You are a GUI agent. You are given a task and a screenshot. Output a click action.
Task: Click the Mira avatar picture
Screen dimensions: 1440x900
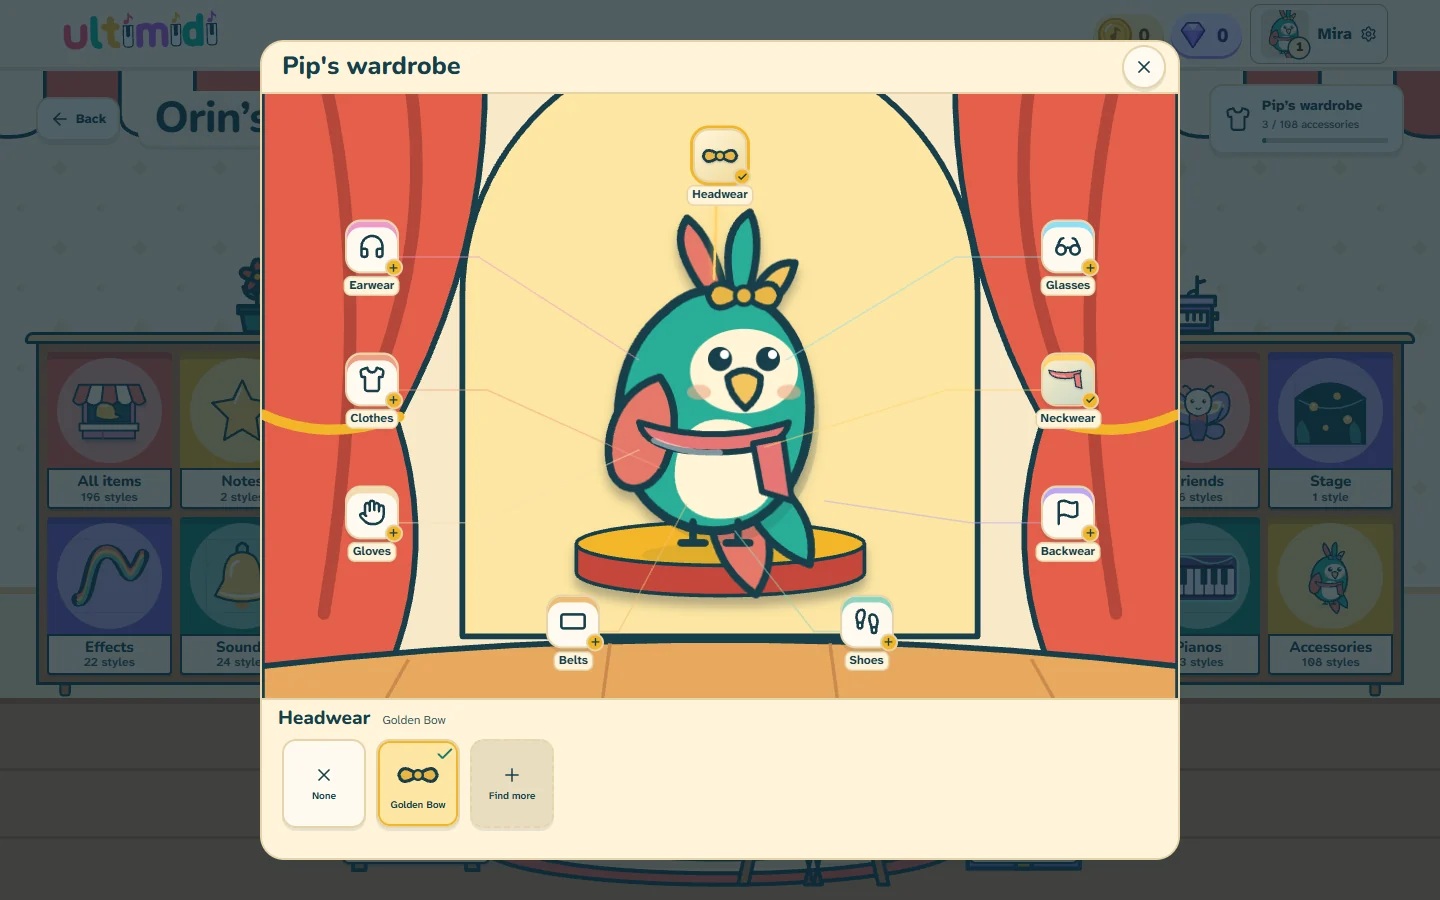[1286, 34]
